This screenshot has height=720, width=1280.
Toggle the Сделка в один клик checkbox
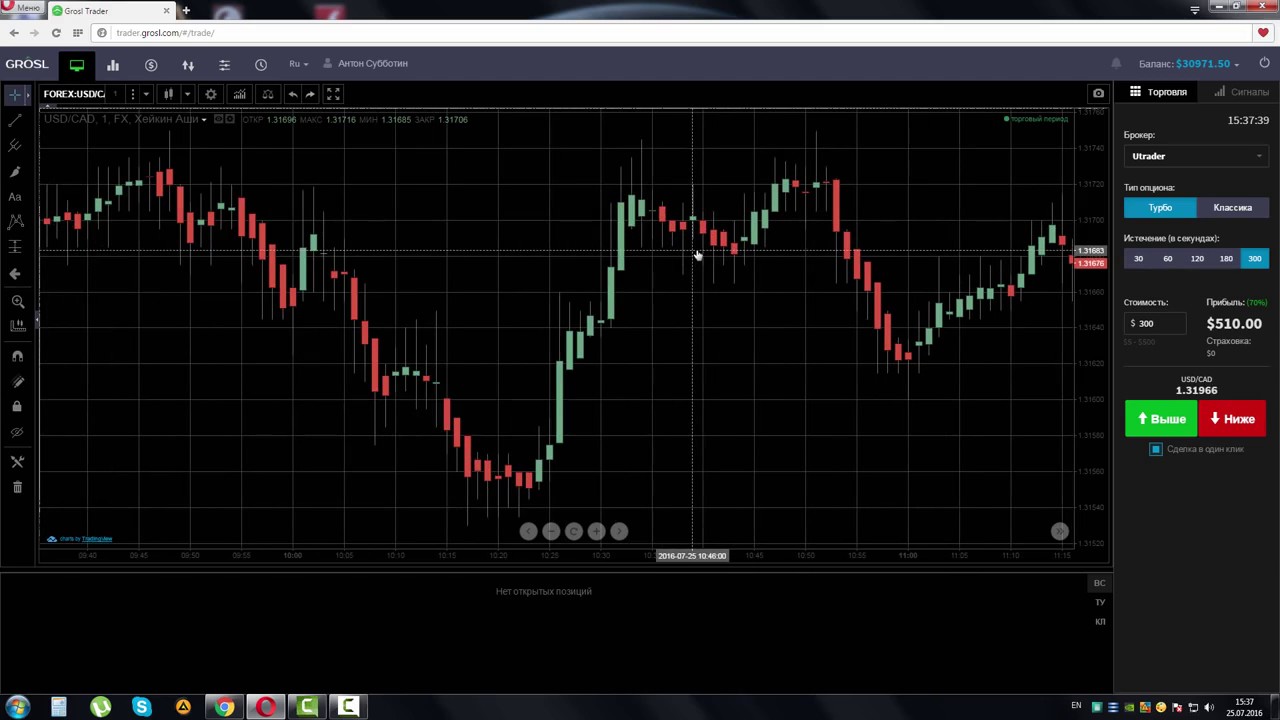pos(1156,449)
